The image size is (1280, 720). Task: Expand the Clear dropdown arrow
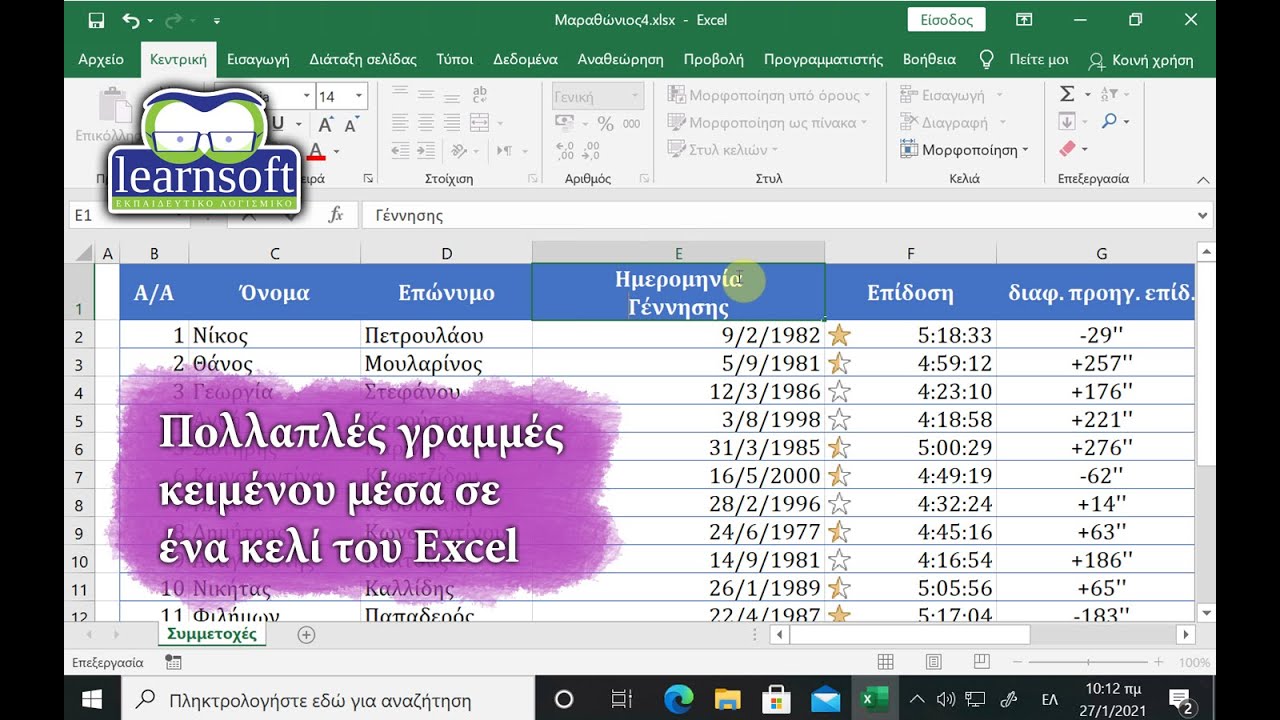point(1084,150)
